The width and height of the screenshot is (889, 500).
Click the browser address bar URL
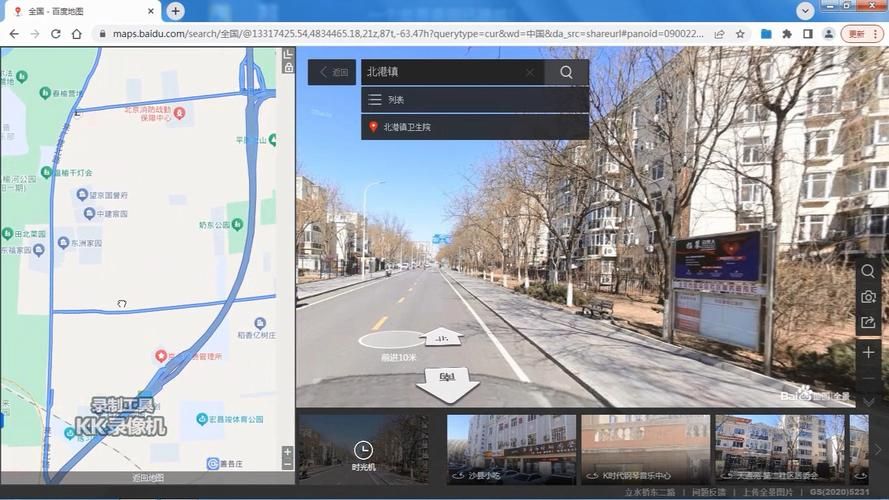click(400, 33)
